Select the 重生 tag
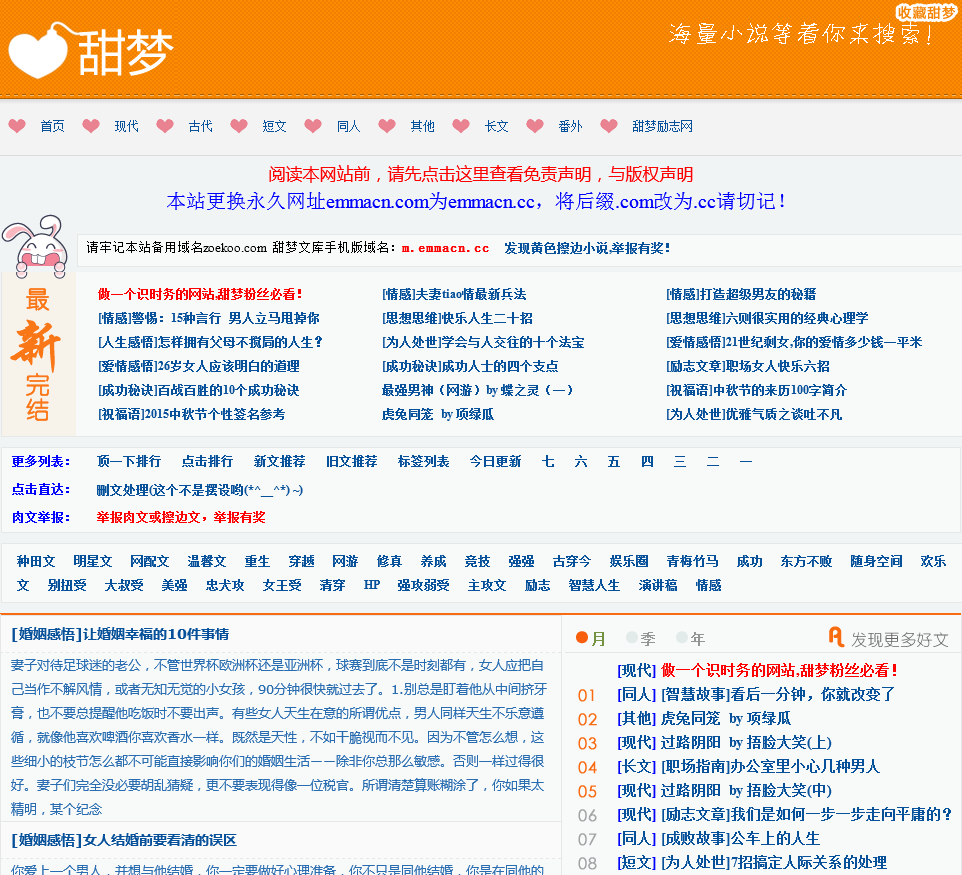Viewport: 962px width, 875px height. coord(257,561)
